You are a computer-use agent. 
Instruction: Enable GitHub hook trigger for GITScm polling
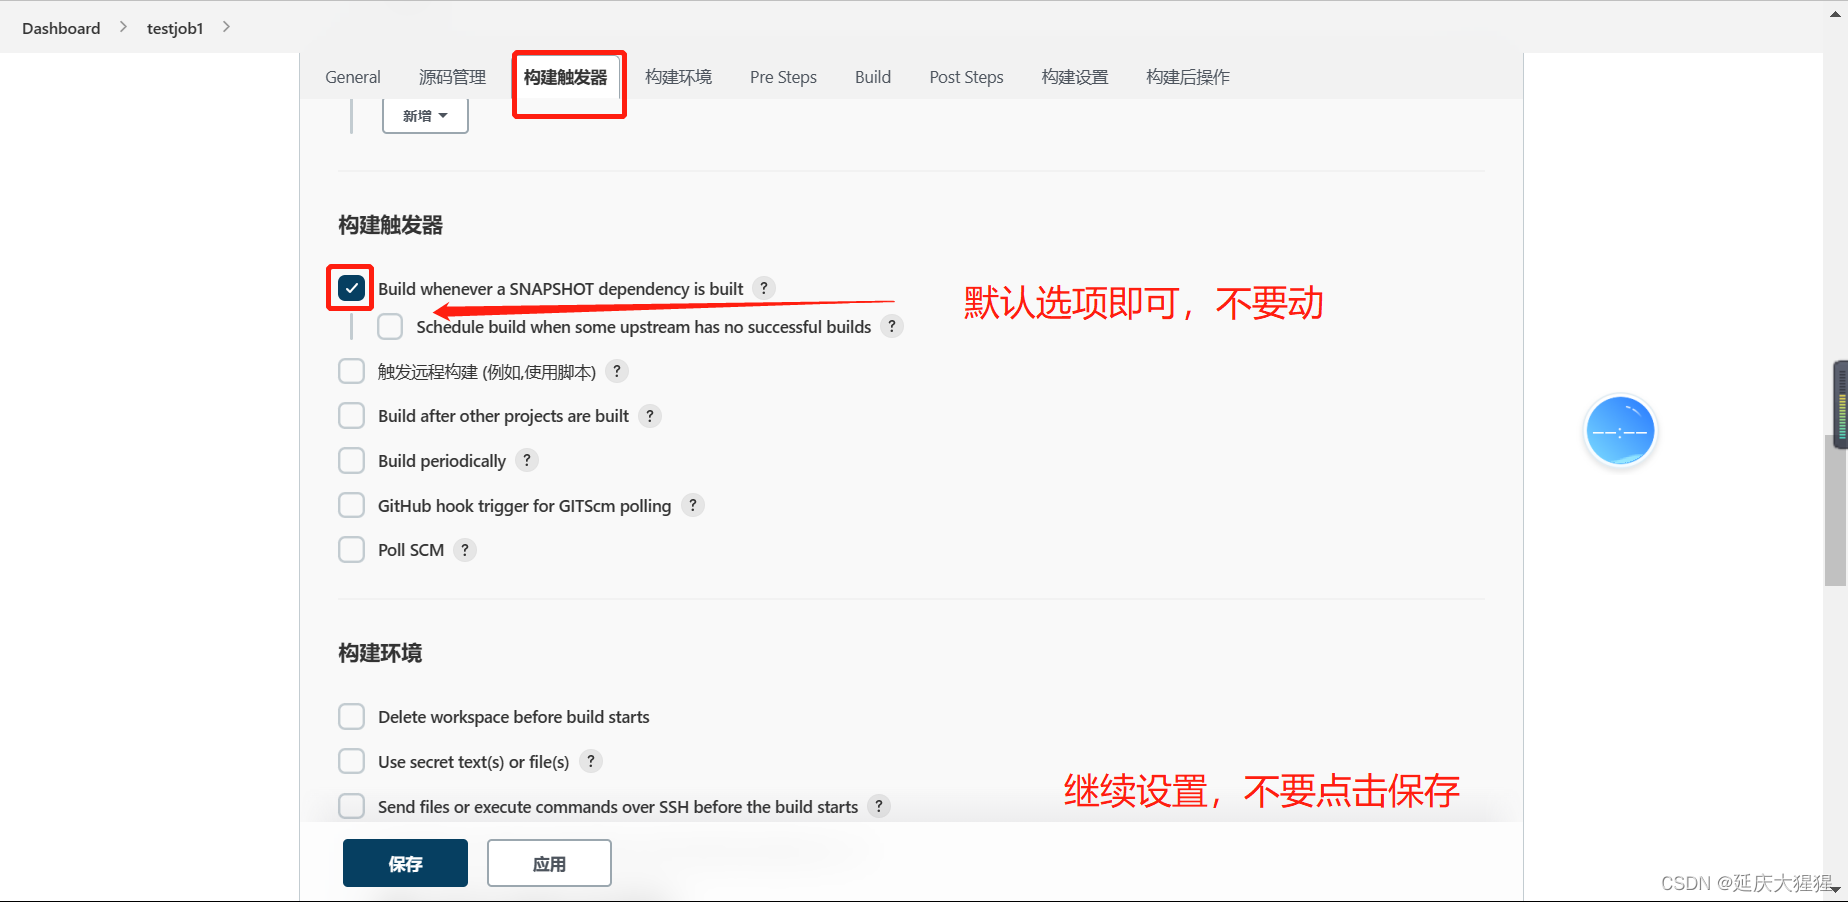point(351,505)
